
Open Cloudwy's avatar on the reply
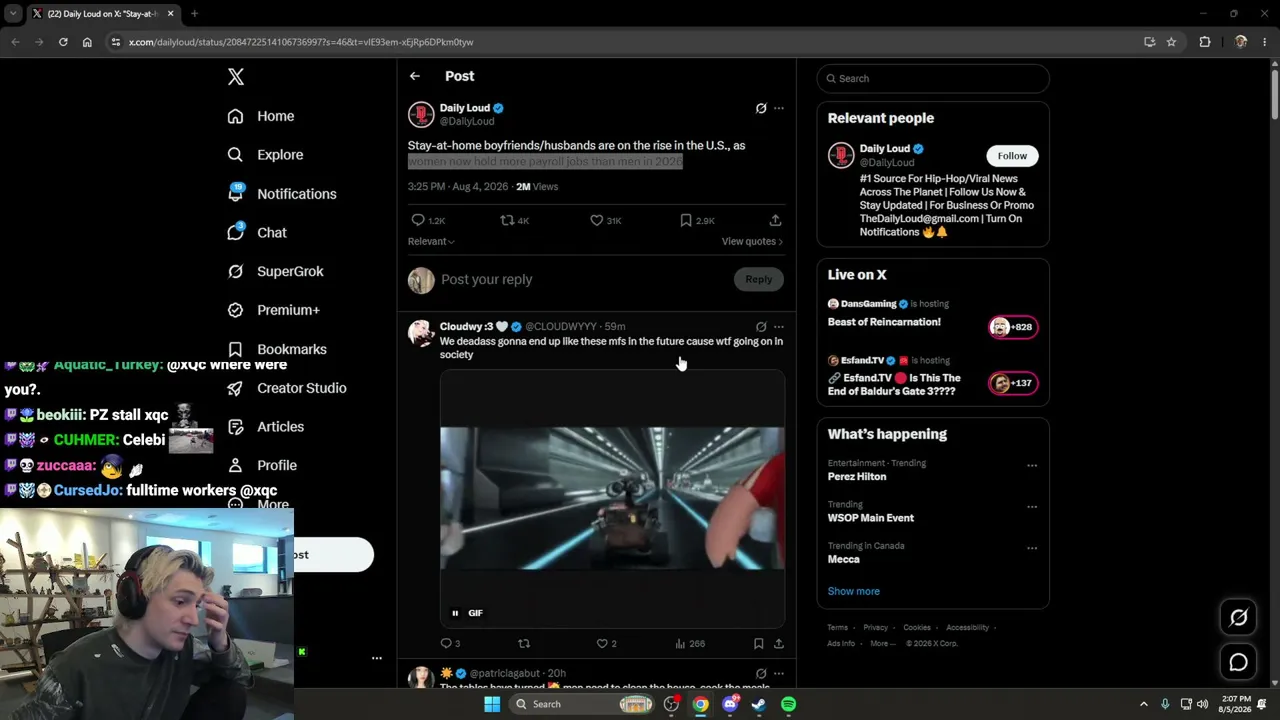tap(421, 333)
